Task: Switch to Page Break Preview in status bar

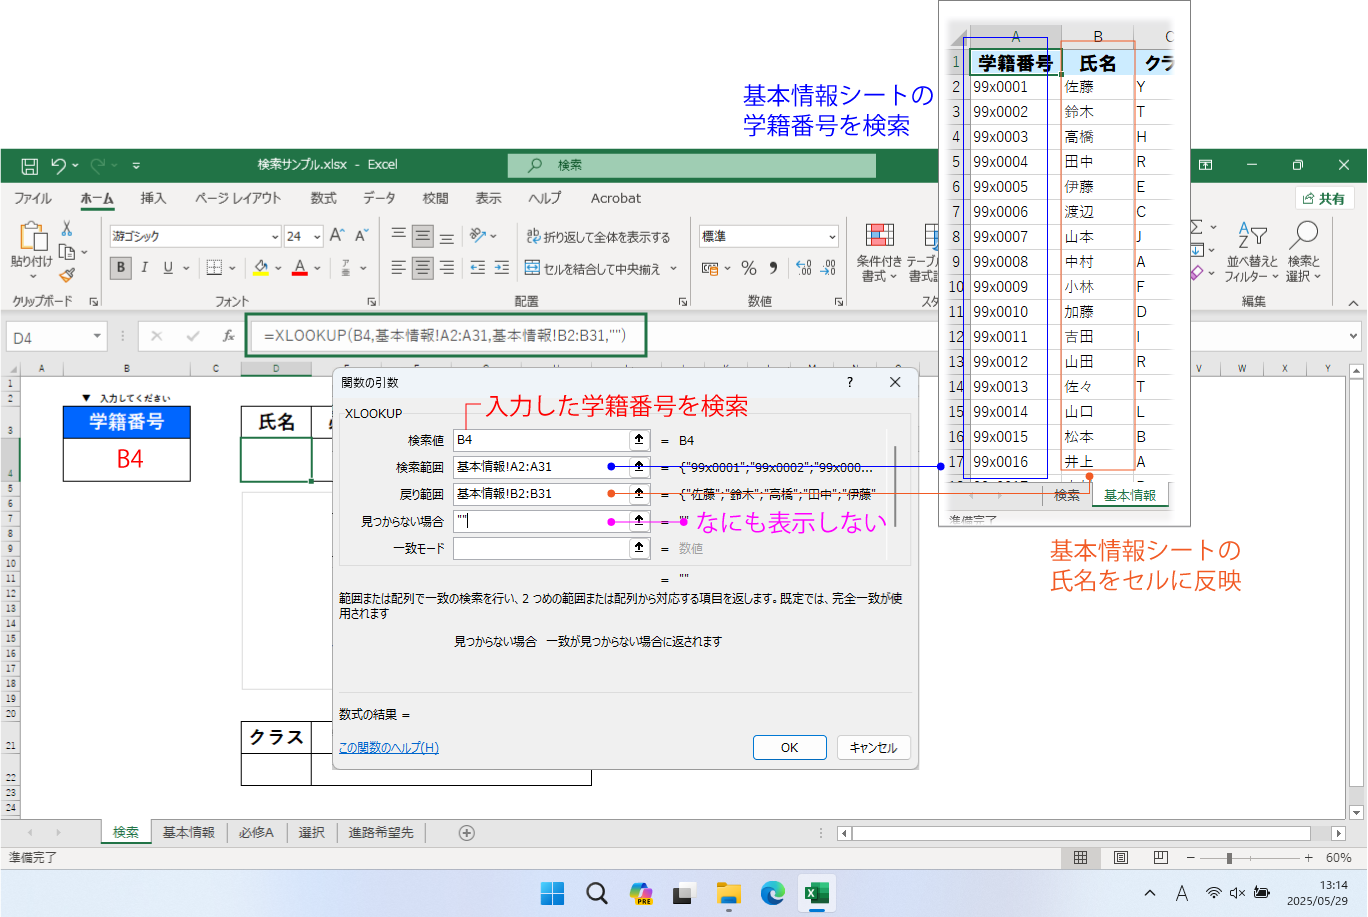Action: [1160, 858]
